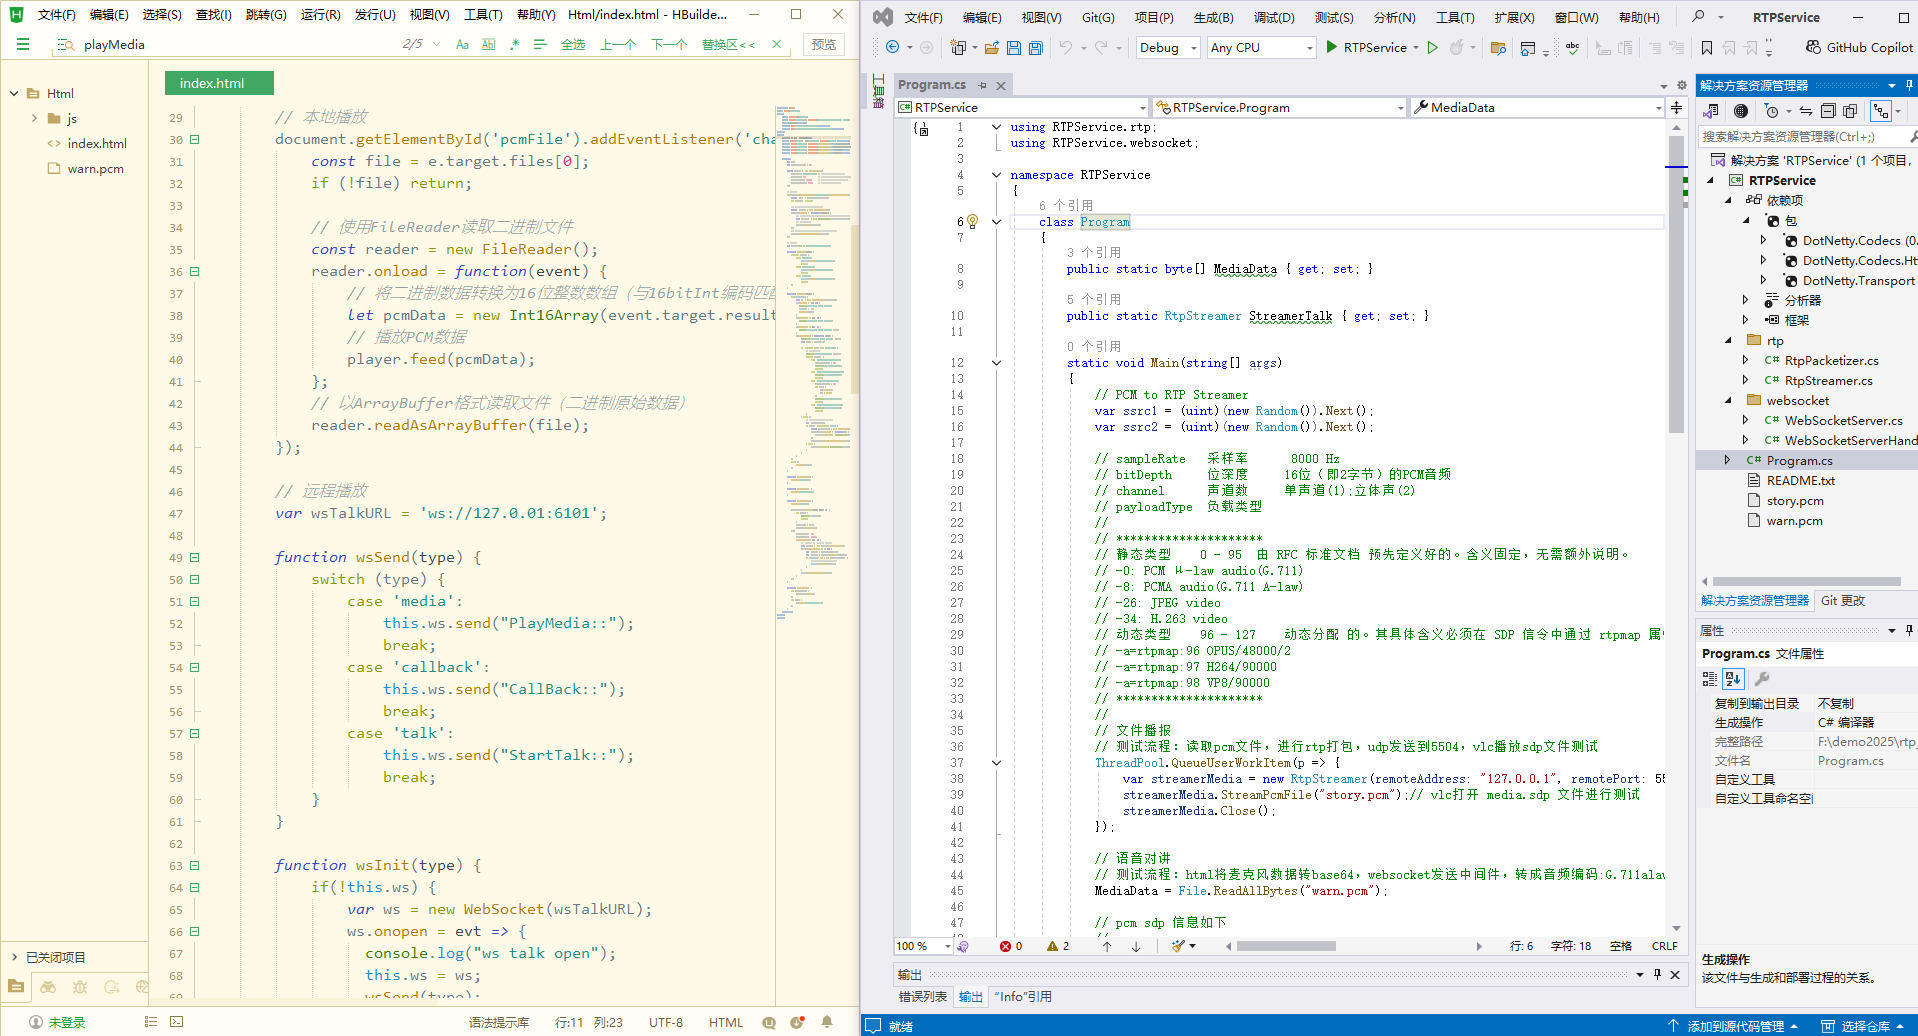Open the Any CPU platform dropdown
This screenshot has width=1918, height=1036.
1260,48
